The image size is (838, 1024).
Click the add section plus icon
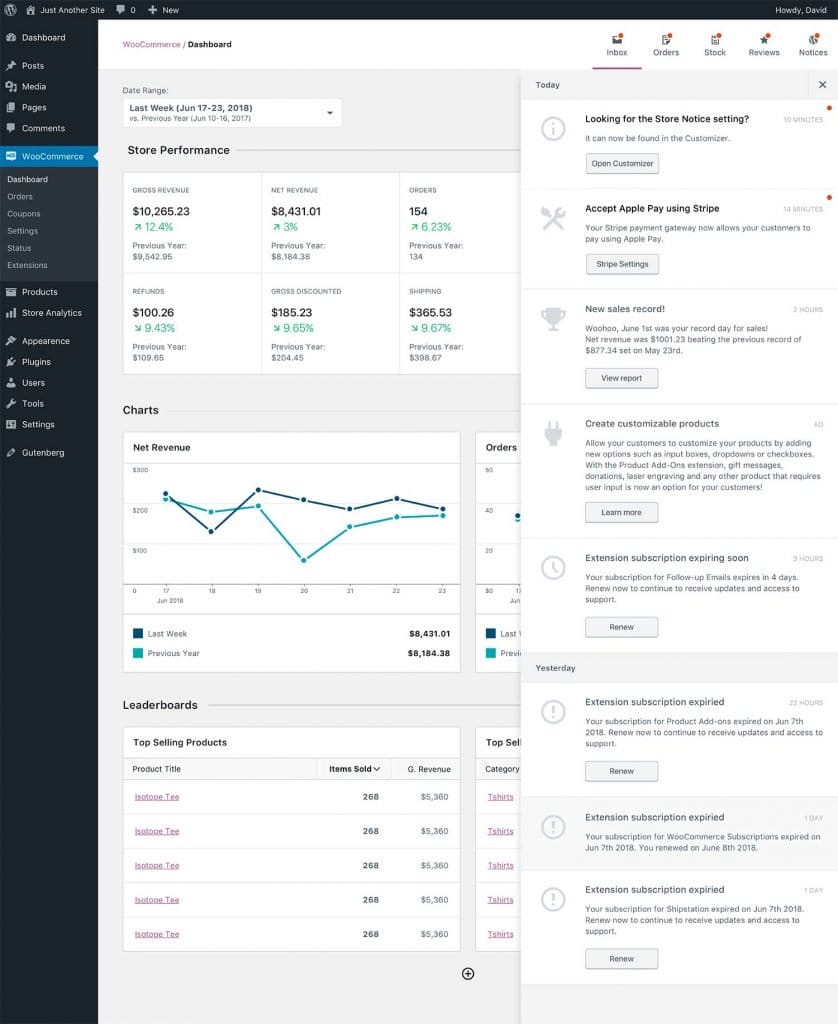(x=467, y=974)
